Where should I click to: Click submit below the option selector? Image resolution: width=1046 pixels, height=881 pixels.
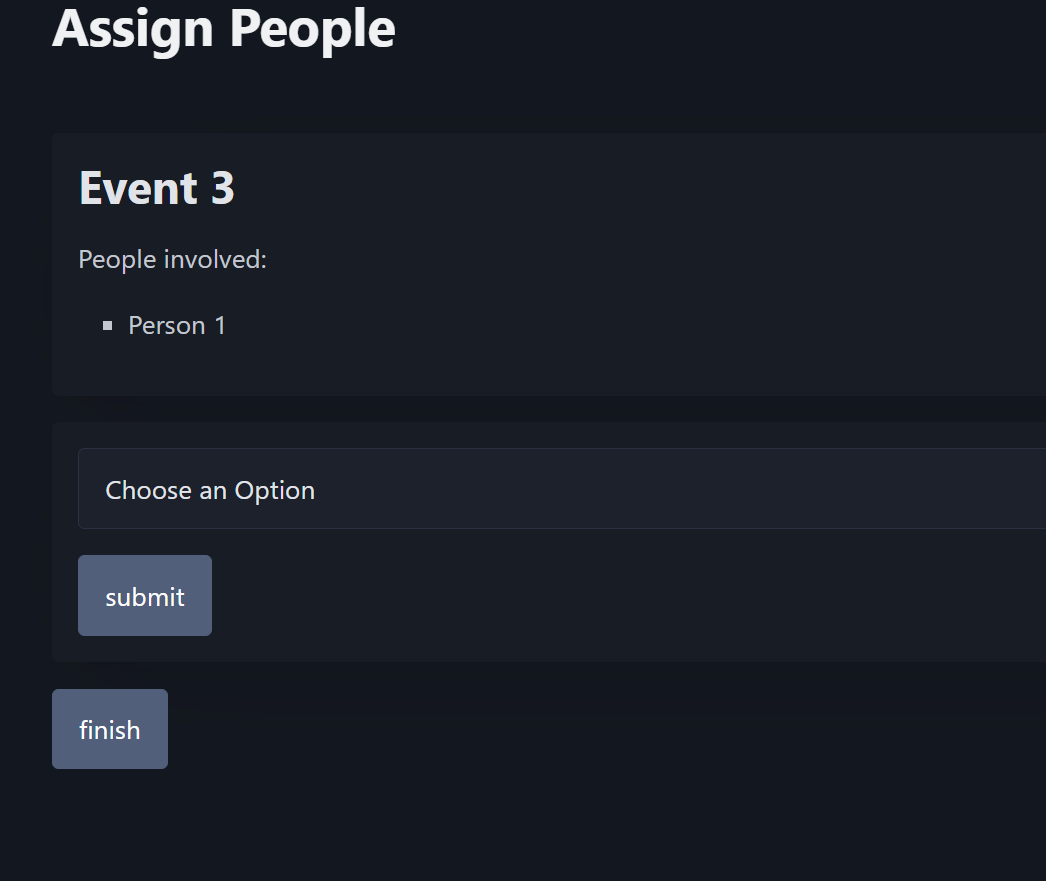pyautogui.click(x=144, y=596)
